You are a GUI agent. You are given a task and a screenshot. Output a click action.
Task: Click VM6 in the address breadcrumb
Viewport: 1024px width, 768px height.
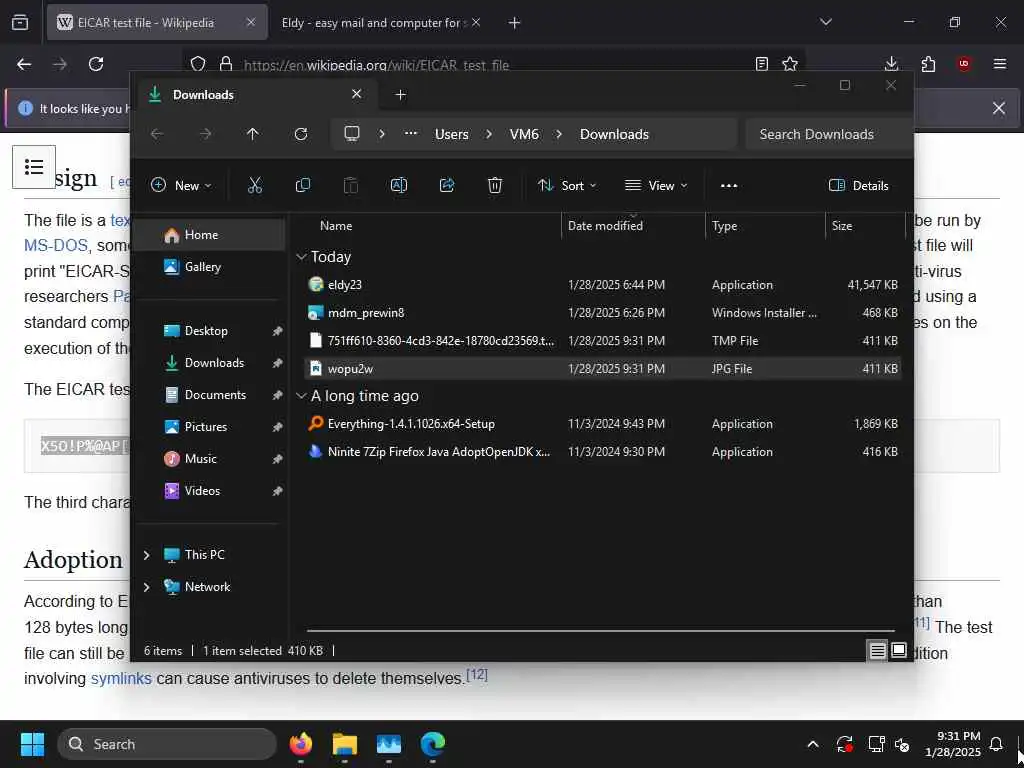[x=524, y=134]
